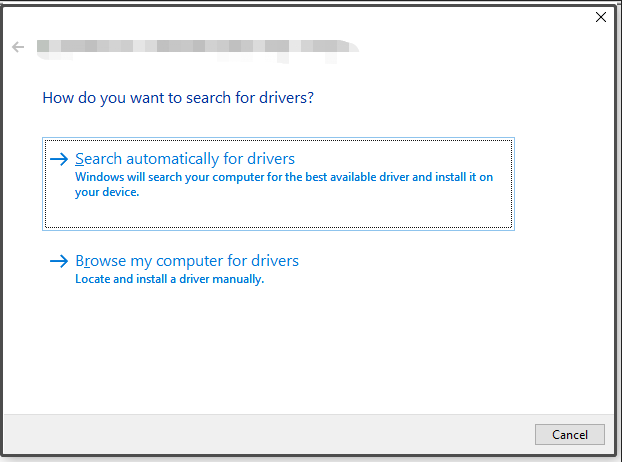Click 'Locate and install a driver manually.' text
622x462 pixels.
tap(169, 279)
